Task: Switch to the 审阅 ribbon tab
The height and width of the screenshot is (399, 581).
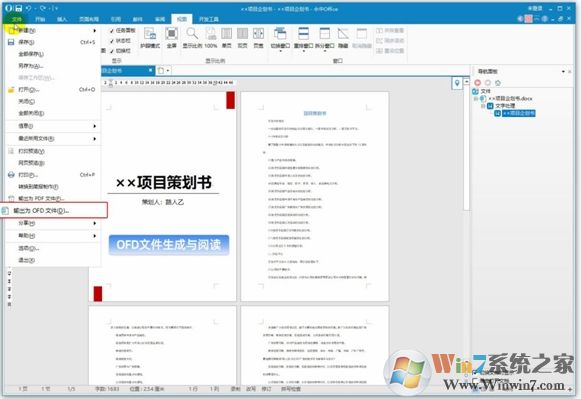Action: (160, 19)
